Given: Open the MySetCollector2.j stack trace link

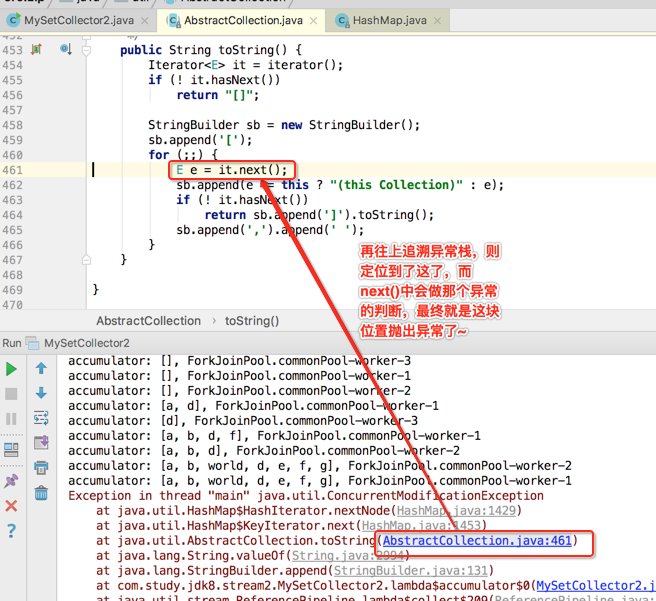Looking at the screenshot, I should pos(596,586).
